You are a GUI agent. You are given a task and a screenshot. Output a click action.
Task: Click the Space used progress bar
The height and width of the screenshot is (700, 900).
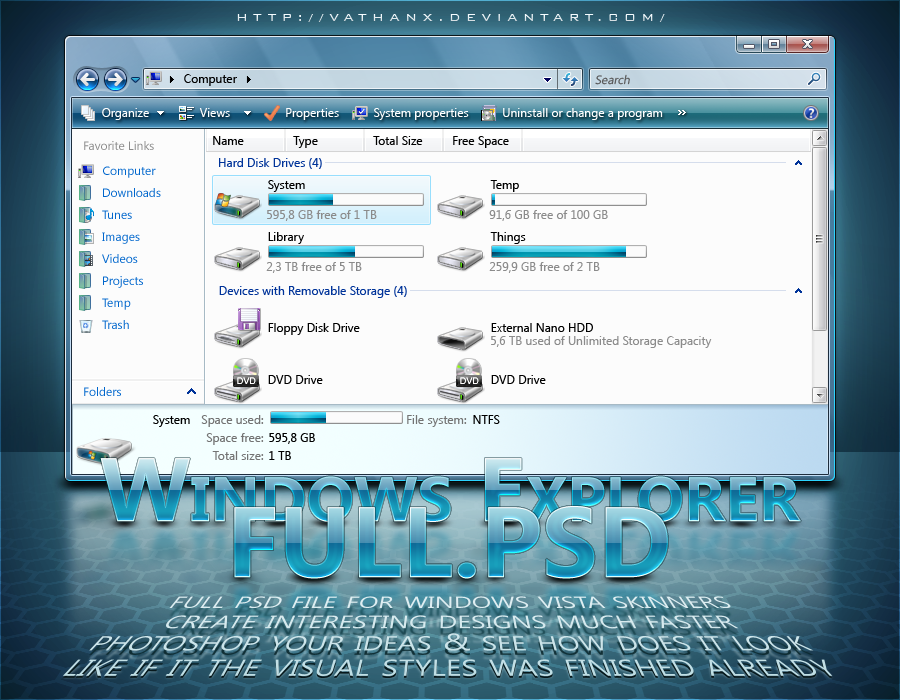[335, 419]
